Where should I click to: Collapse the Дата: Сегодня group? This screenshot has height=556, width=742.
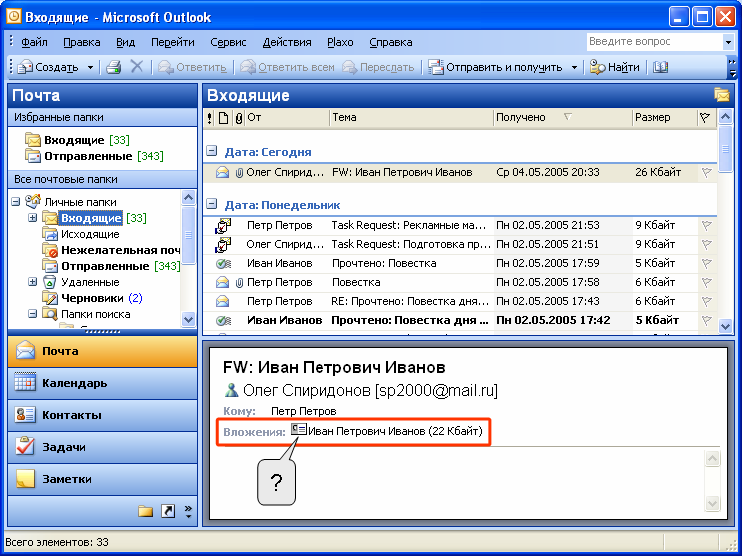(212, 151)
